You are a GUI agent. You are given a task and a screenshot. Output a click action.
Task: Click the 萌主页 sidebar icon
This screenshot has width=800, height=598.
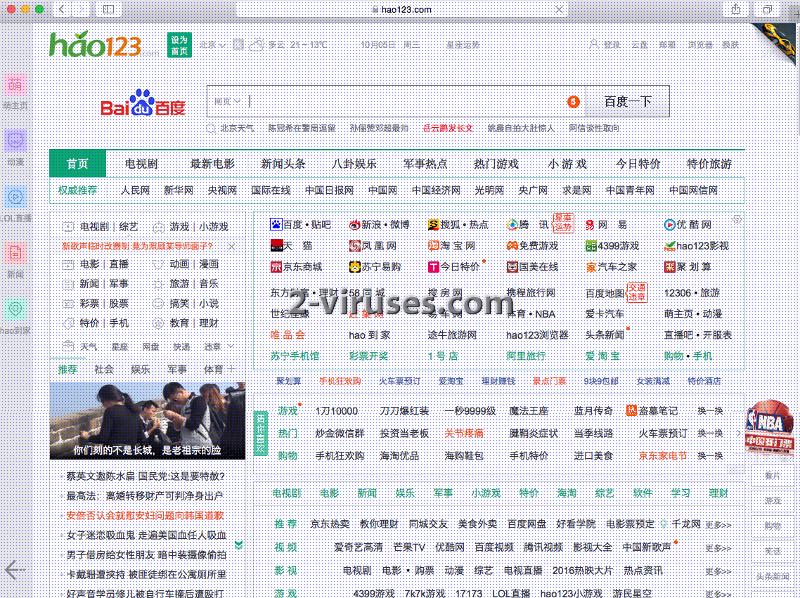click(x=15, y=85)
